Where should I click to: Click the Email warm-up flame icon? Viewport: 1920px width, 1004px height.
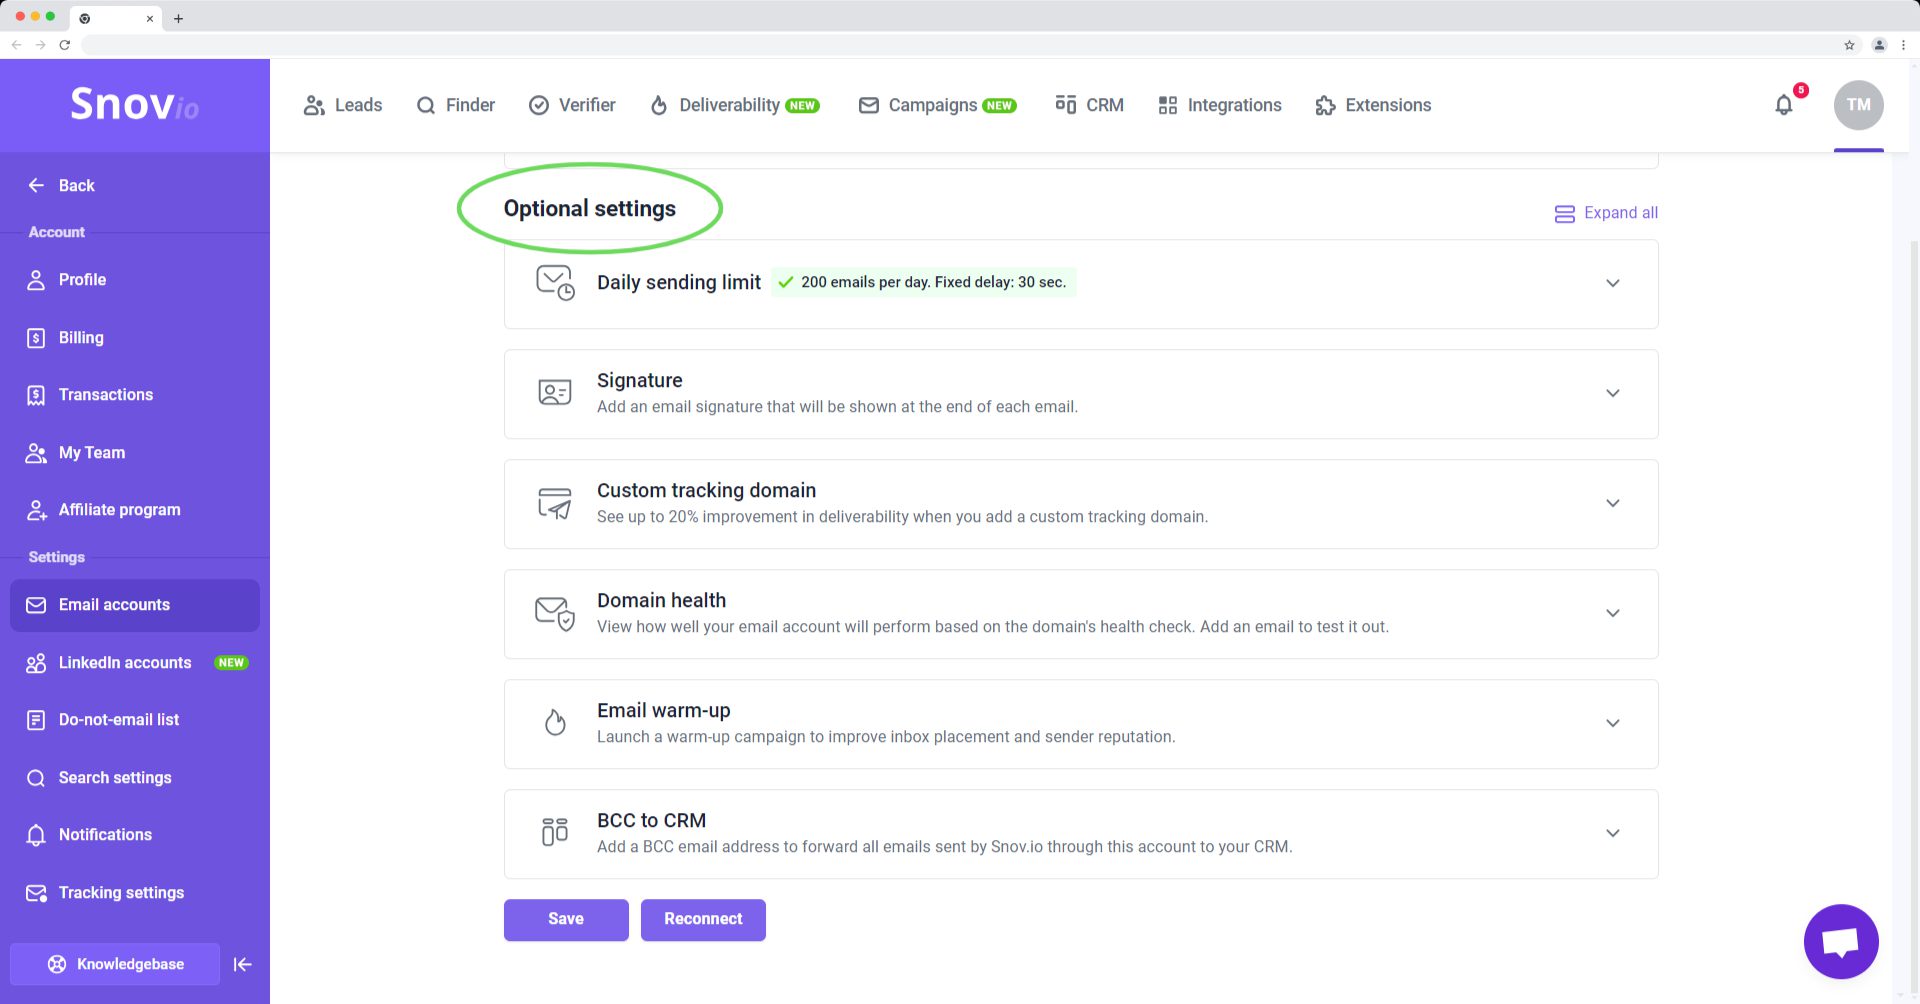pyautogui.click(x=555, y=723)
